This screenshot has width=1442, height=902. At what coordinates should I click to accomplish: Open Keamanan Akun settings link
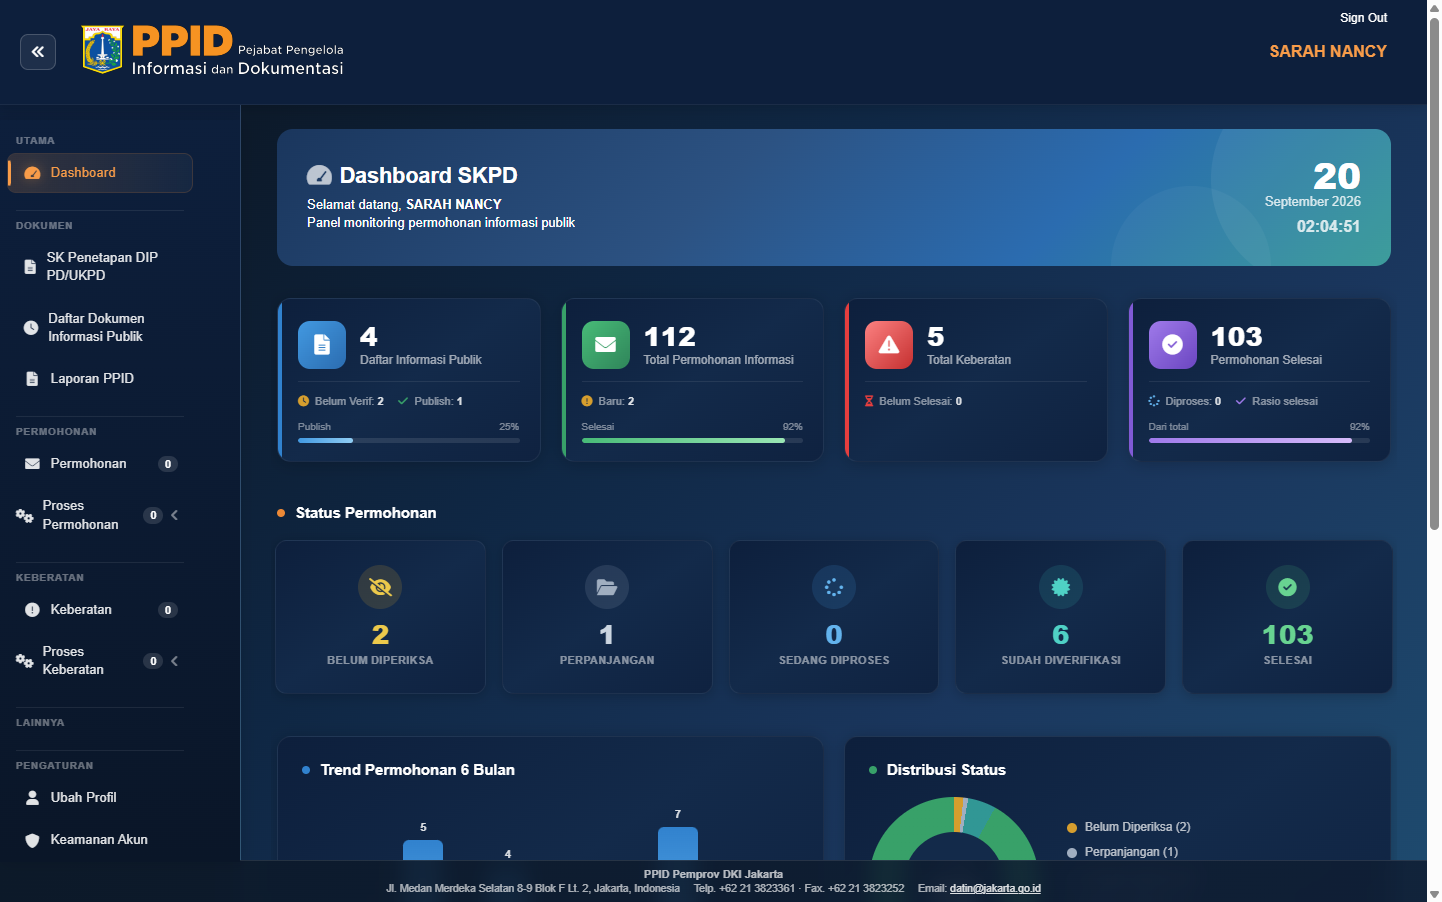[x=100, y=840]
